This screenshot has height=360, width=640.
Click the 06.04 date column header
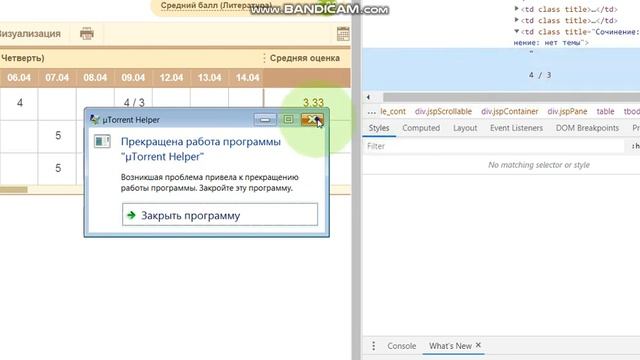coord(19,78)
